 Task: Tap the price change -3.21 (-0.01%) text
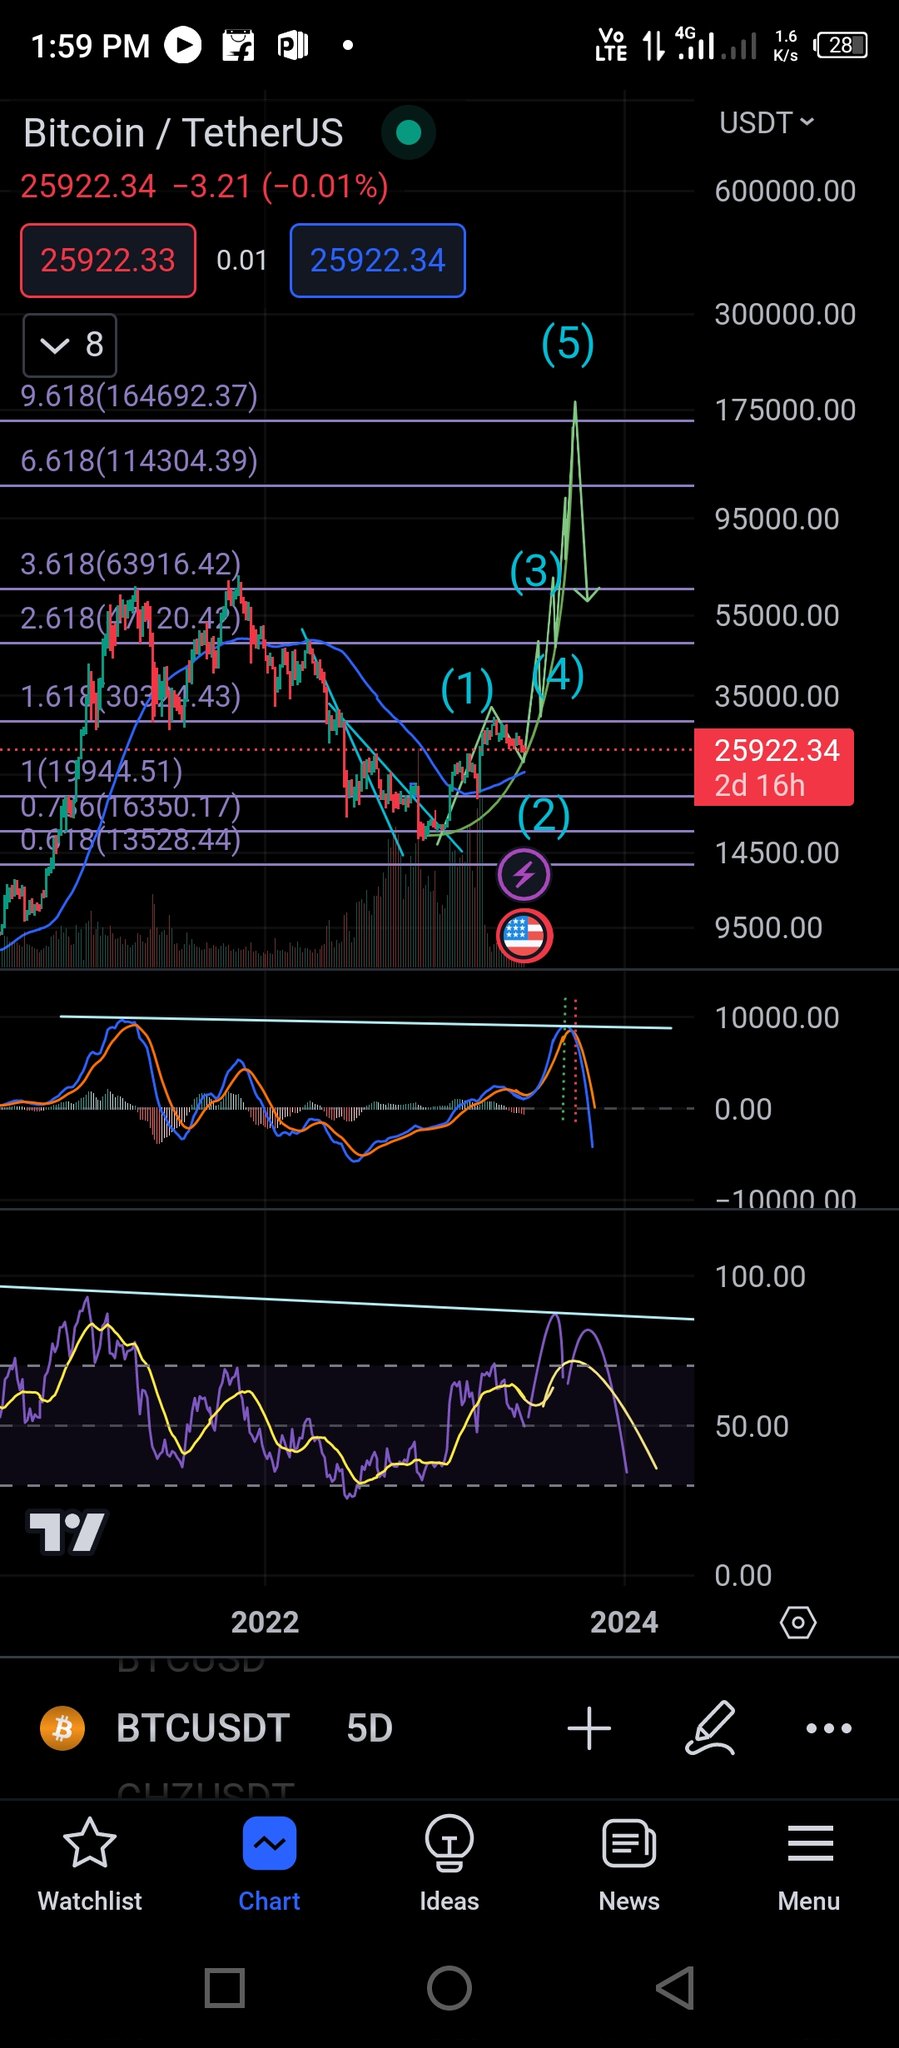280,186
